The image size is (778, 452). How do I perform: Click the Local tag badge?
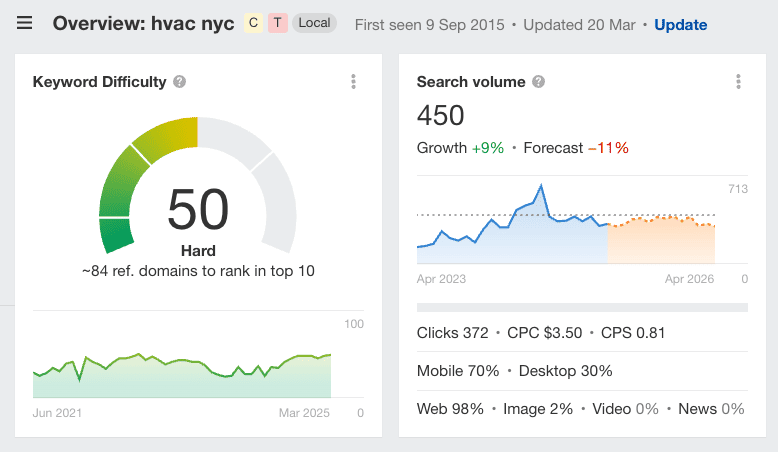(315, 24)
